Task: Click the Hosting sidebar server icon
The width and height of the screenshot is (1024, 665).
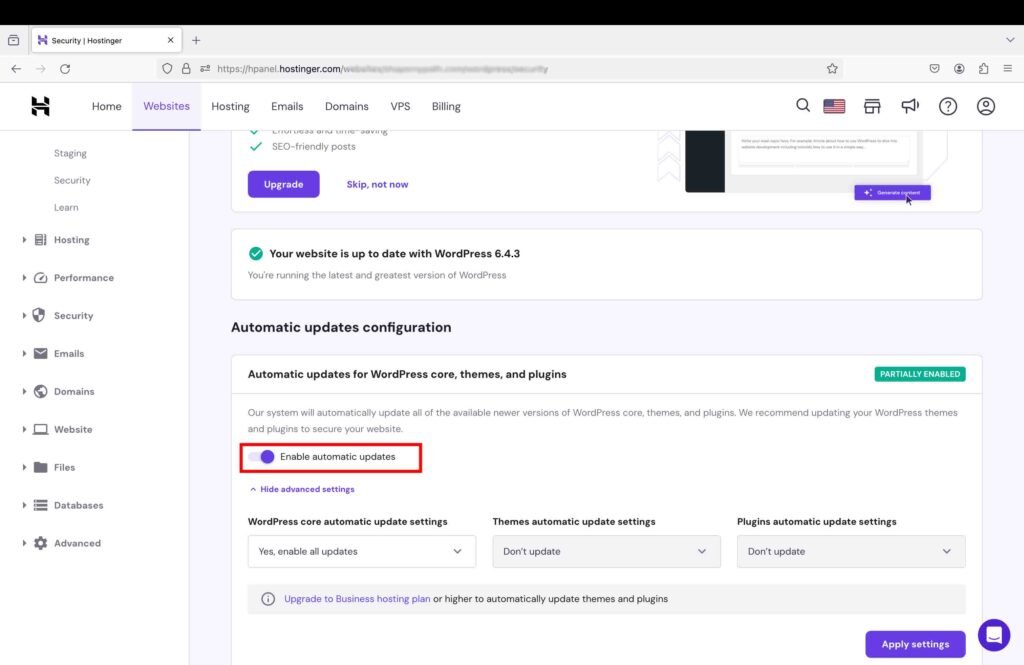Action: tap(40, 240)
